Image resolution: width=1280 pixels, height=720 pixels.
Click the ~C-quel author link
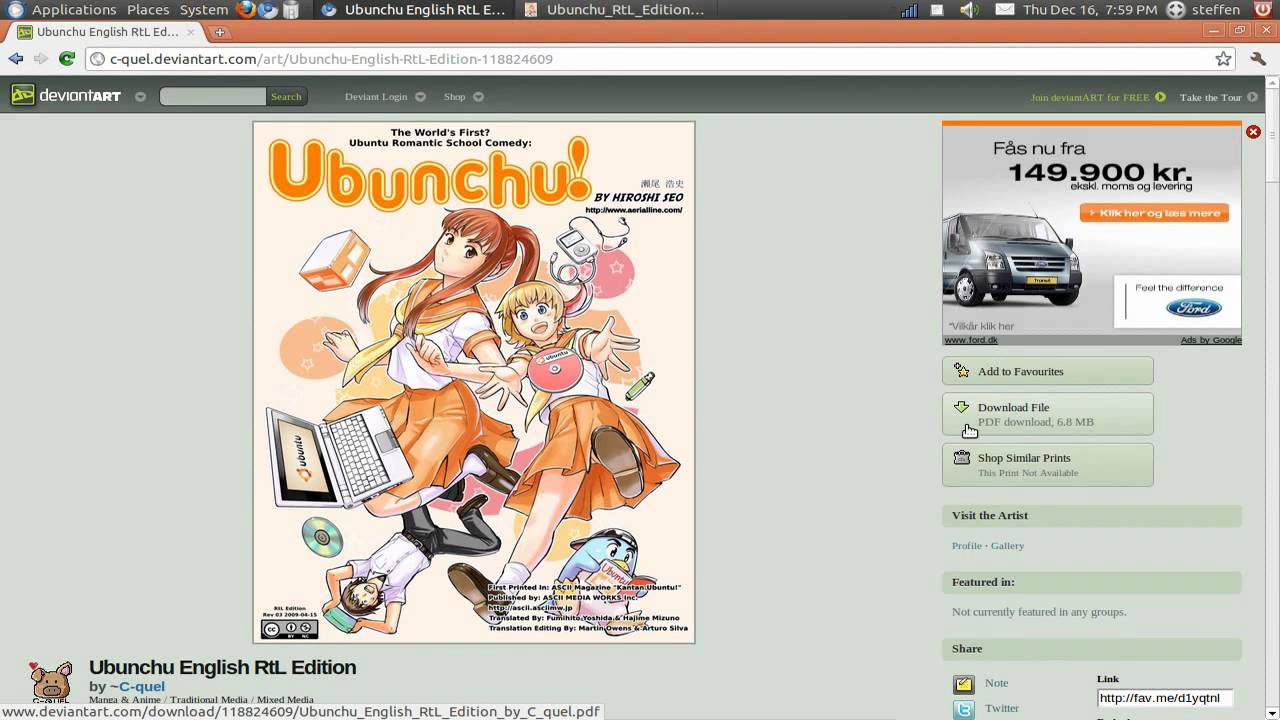coord(137,687)
